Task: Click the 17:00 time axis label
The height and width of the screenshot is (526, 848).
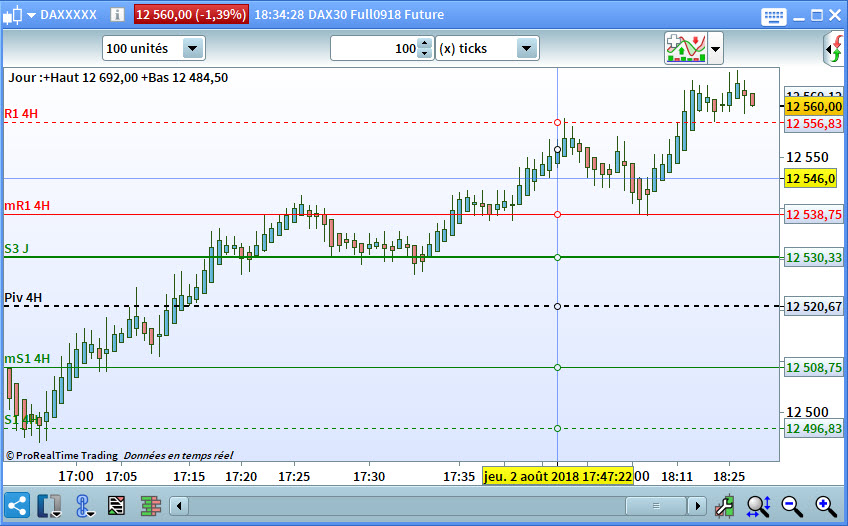Action: [76, 476]
